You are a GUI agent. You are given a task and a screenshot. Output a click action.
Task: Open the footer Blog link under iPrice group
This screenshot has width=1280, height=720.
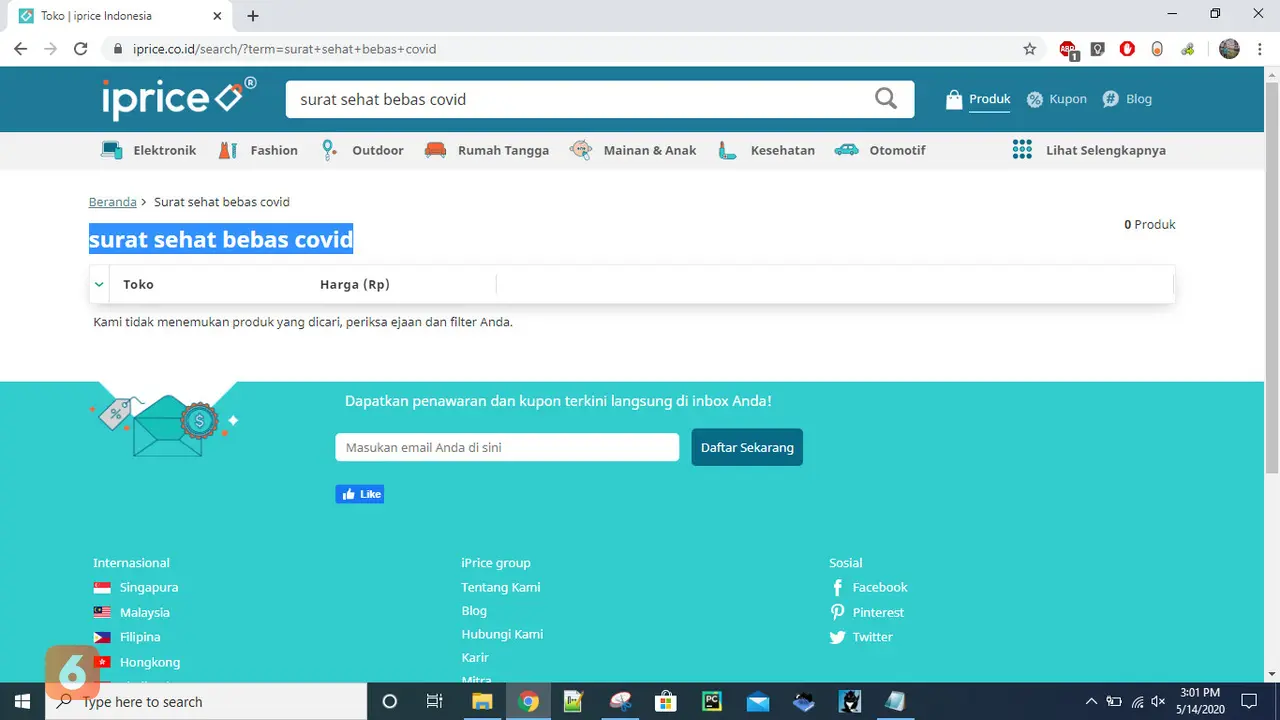pyautogui.click(x=474, y=610)
